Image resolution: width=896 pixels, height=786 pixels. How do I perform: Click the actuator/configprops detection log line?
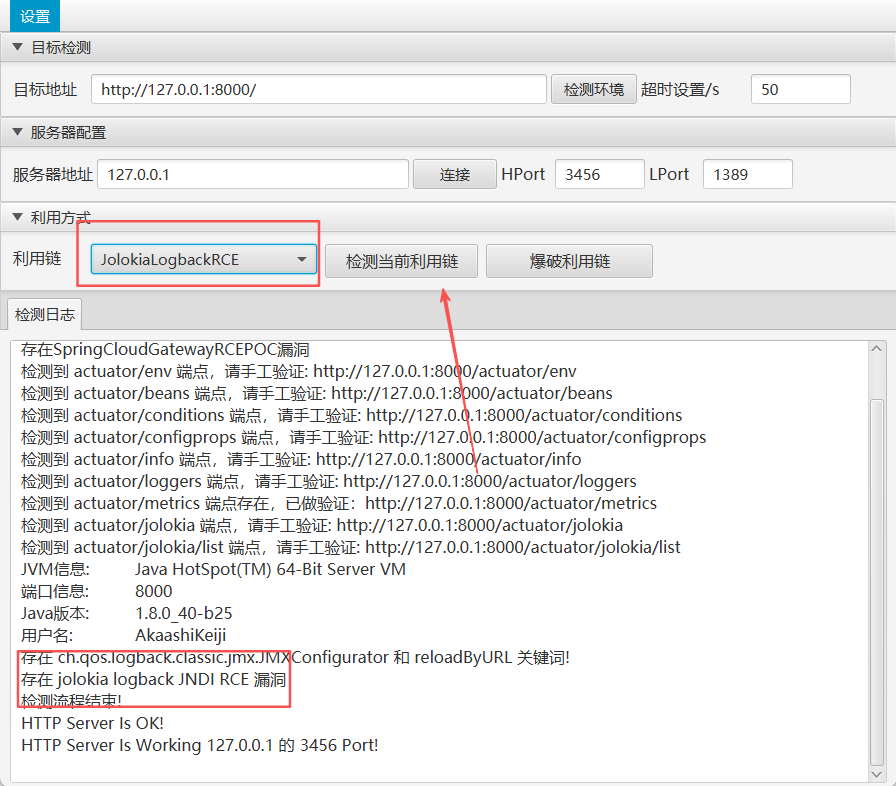(363, 438)
